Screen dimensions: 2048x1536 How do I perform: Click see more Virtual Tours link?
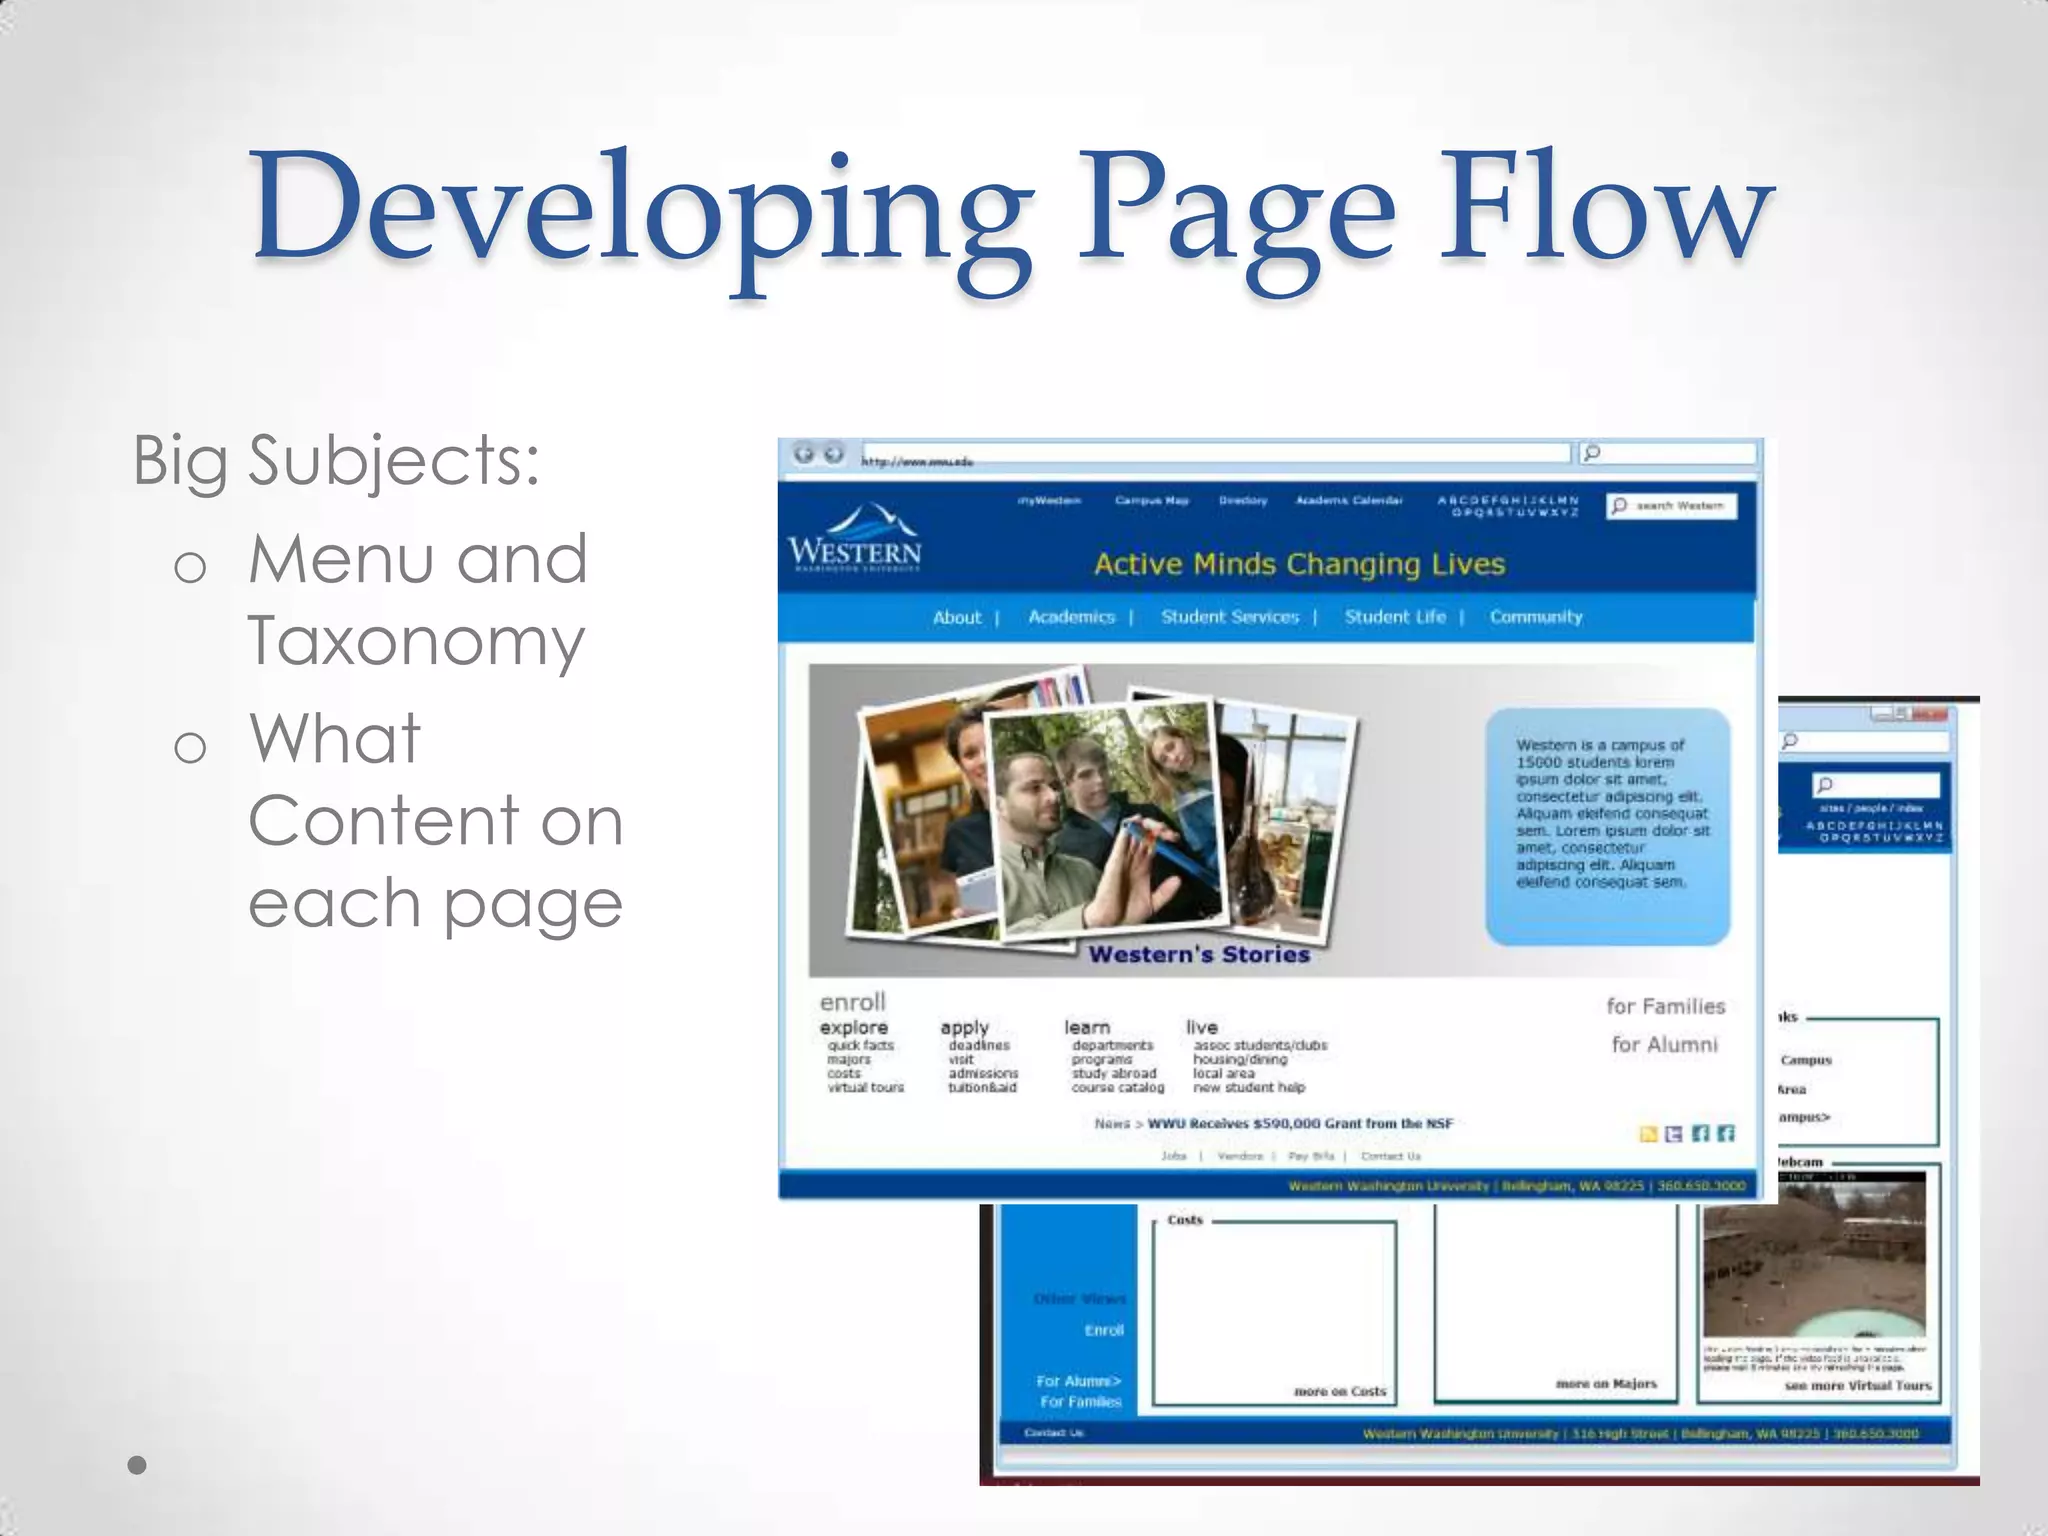[1858, 1386]
